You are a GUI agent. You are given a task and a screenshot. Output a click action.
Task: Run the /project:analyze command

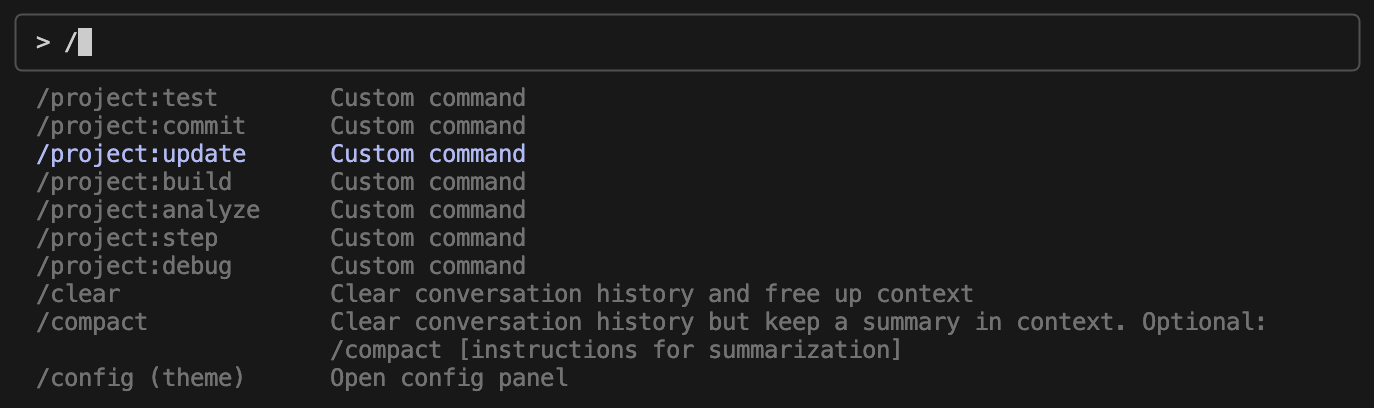(x=148, y=210)
